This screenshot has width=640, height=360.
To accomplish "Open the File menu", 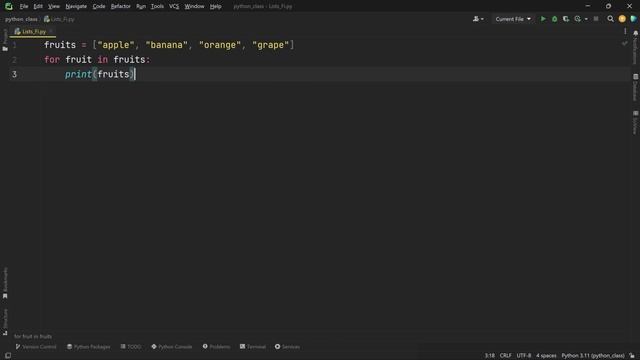I will 24,6.
